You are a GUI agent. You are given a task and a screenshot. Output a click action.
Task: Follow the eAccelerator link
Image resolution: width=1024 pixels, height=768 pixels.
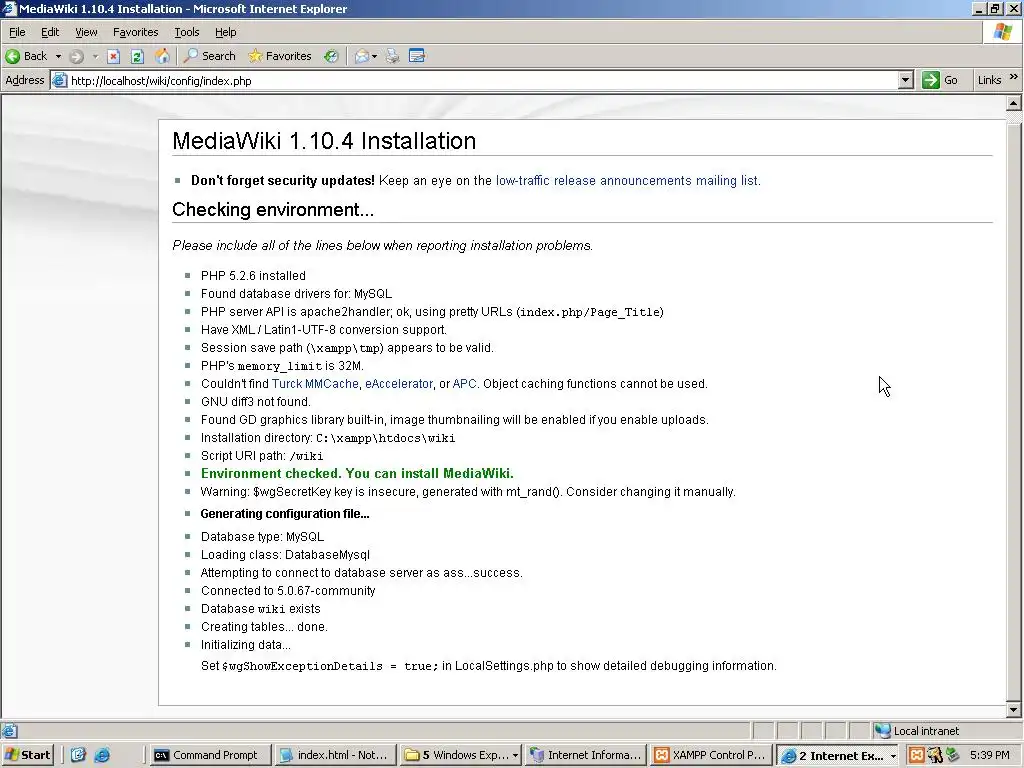[x=398, y=384]
